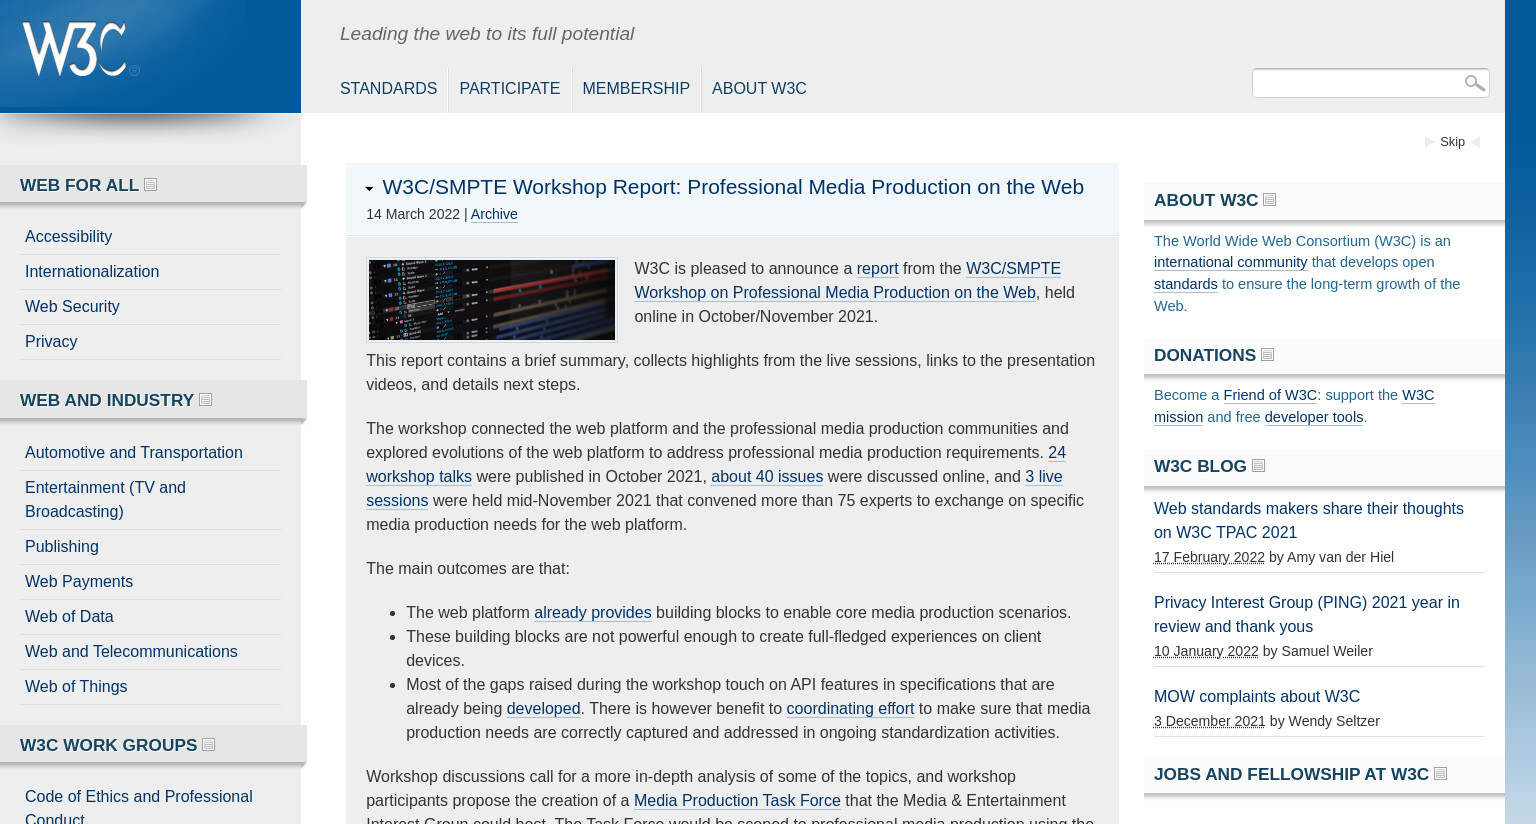The width and height of the screenshot is (1536, 824).
Task: Open the W3C/SMPTE Workshop Report headline
Action: point(733,187)
